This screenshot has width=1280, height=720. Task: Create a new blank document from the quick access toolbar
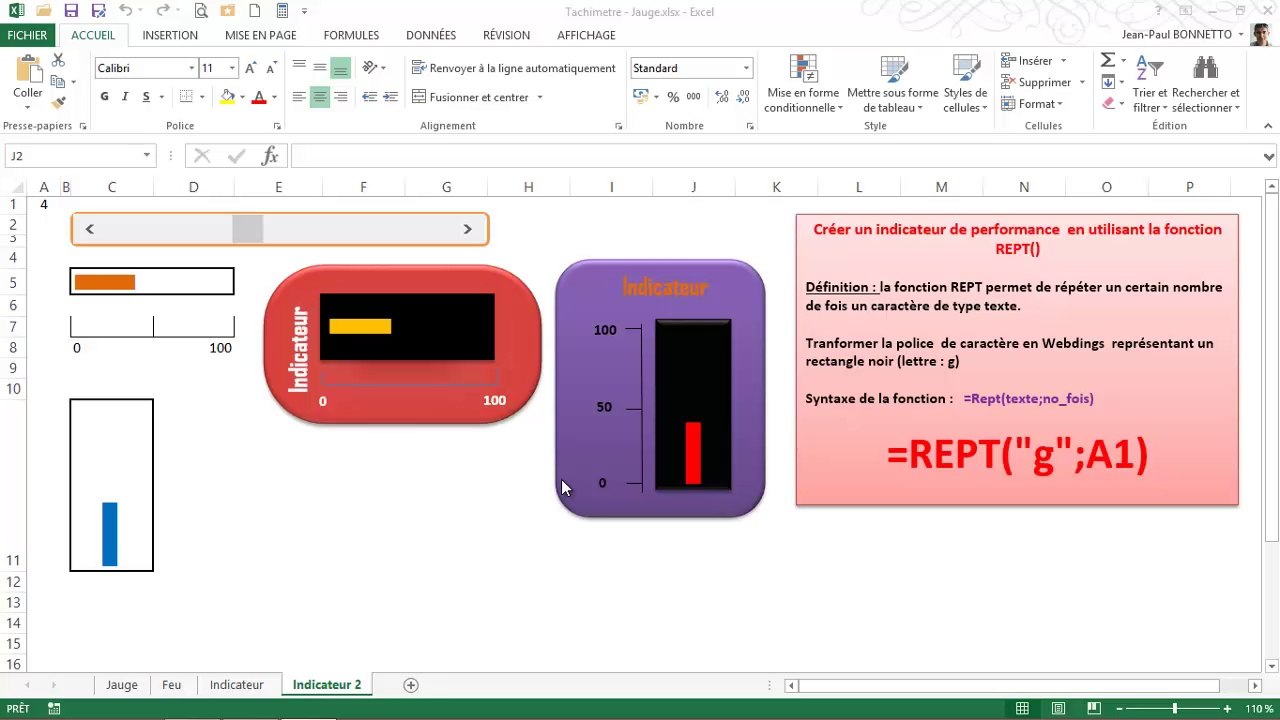[x=255, y=11]
